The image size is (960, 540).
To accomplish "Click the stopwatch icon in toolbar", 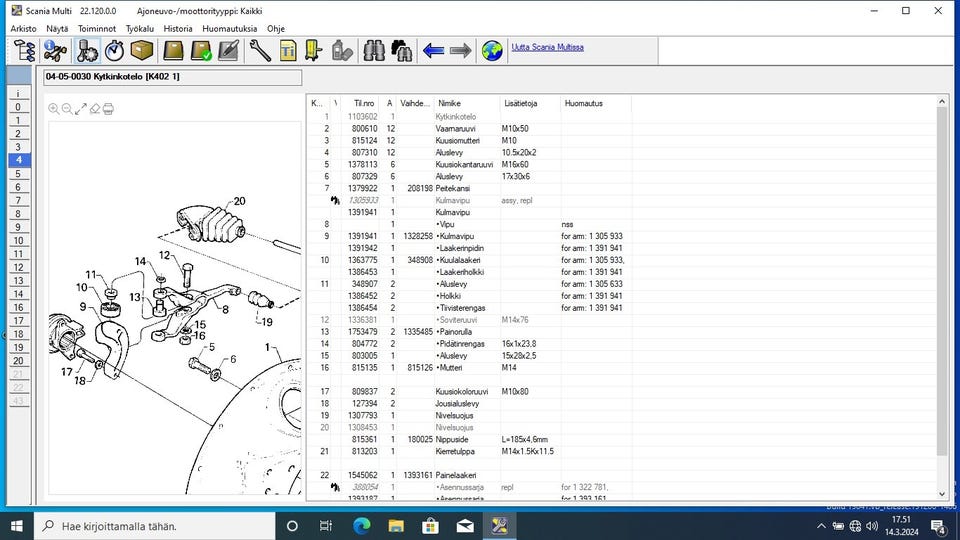I will coord(114,50).
